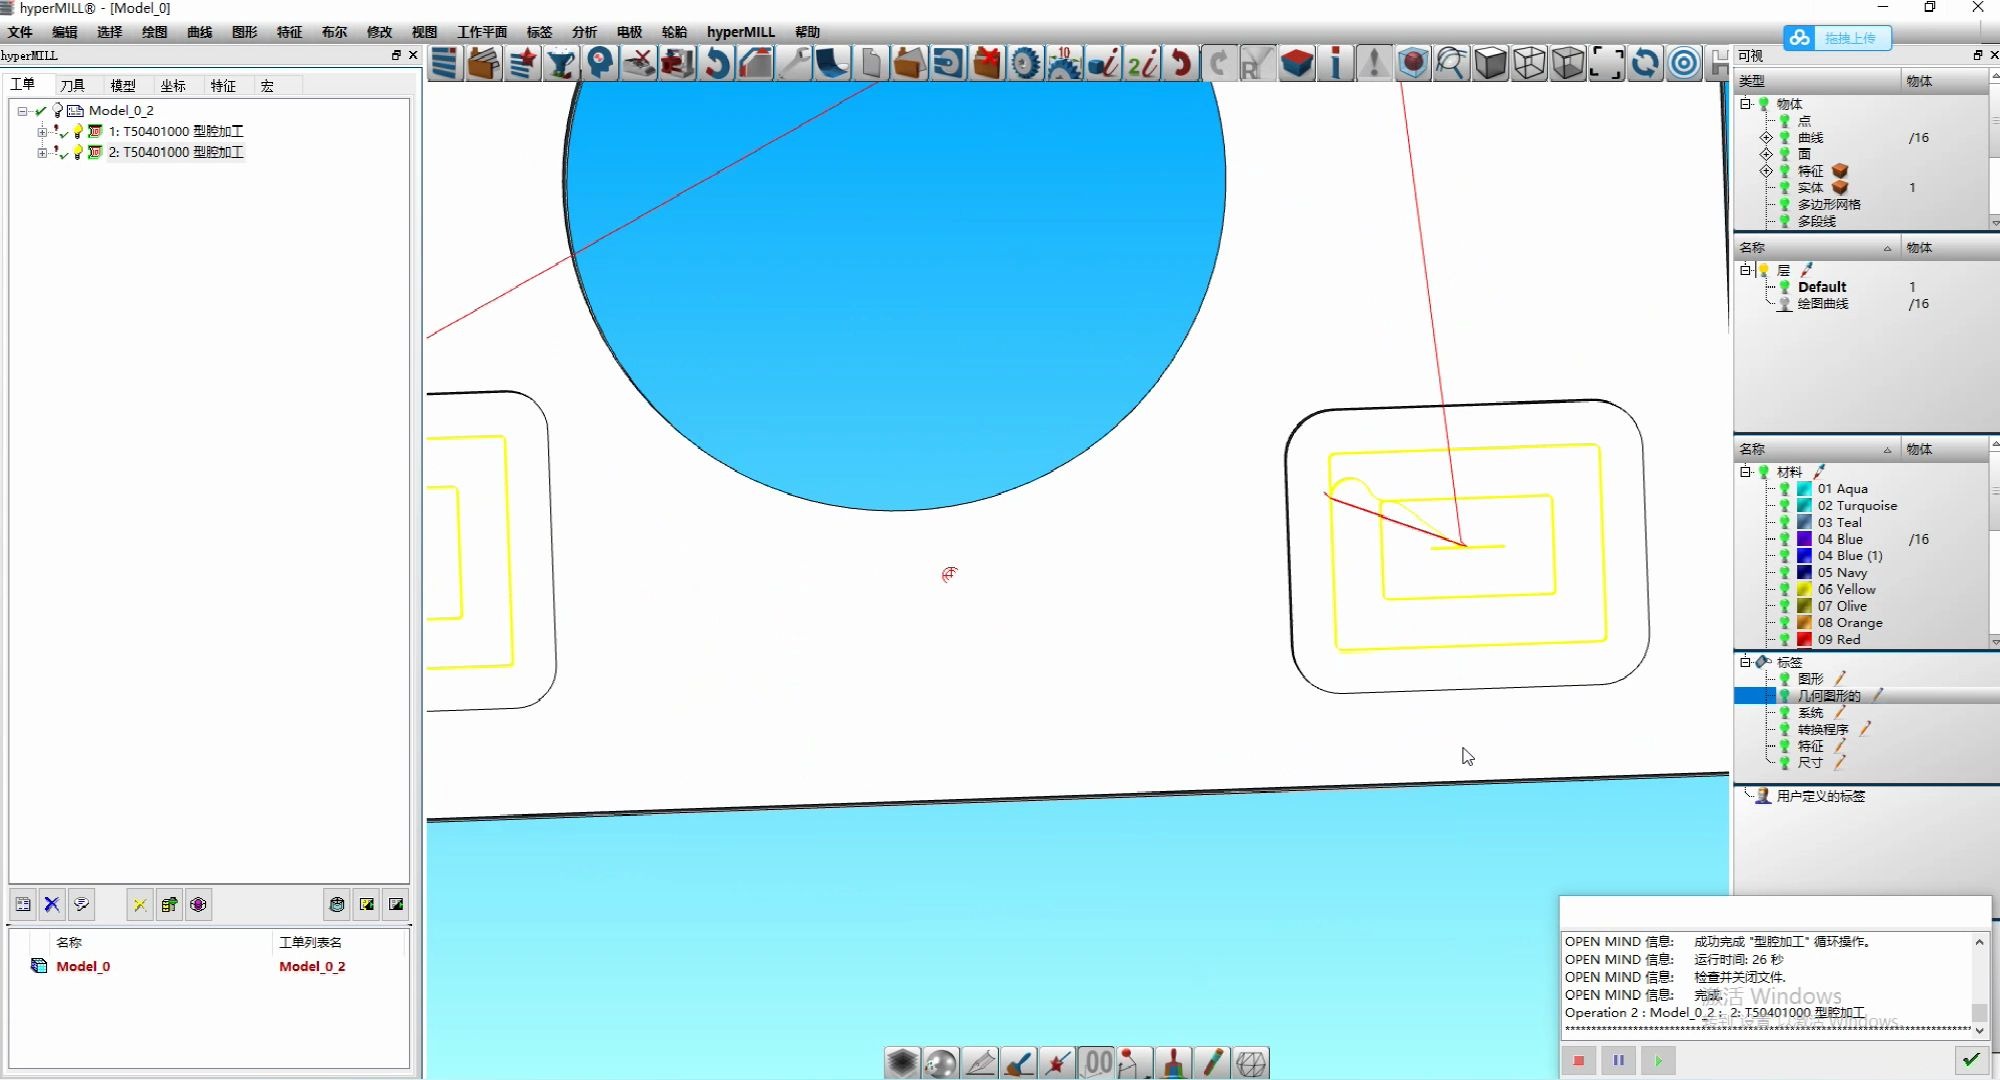The image size is (2000, 1080).
Task: Click the 09 Red color swatch
Action: click(x=1804, y=640)
